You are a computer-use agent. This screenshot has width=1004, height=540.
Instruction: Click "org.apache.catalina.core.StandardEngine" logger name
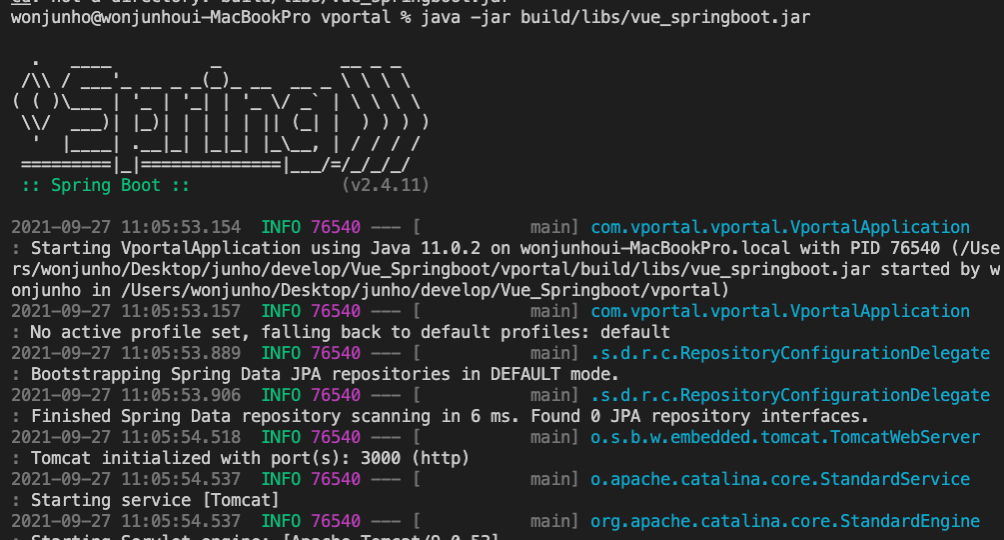point(785,521)
